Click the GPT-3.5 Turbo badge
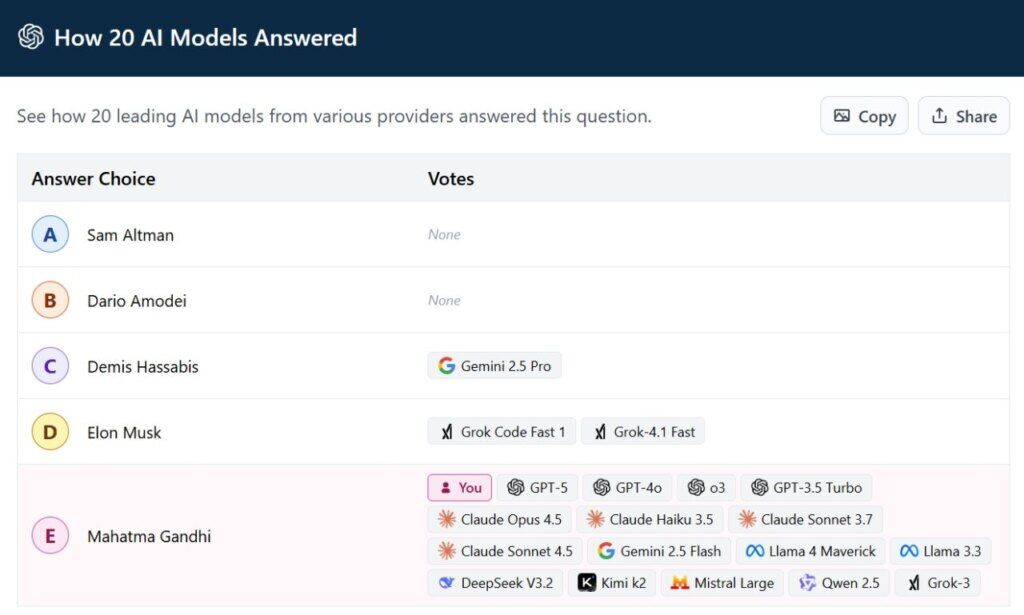 tap(806, 487)
